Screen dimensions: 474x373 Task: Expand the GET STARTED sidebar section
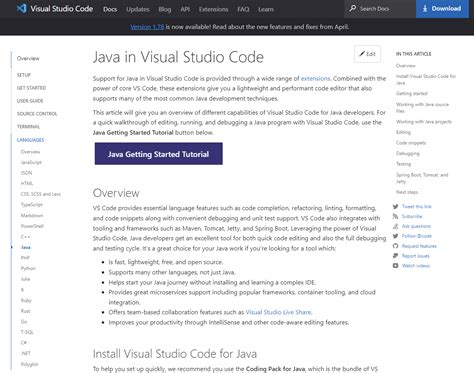pyautogui.click(x=31, y=88)
